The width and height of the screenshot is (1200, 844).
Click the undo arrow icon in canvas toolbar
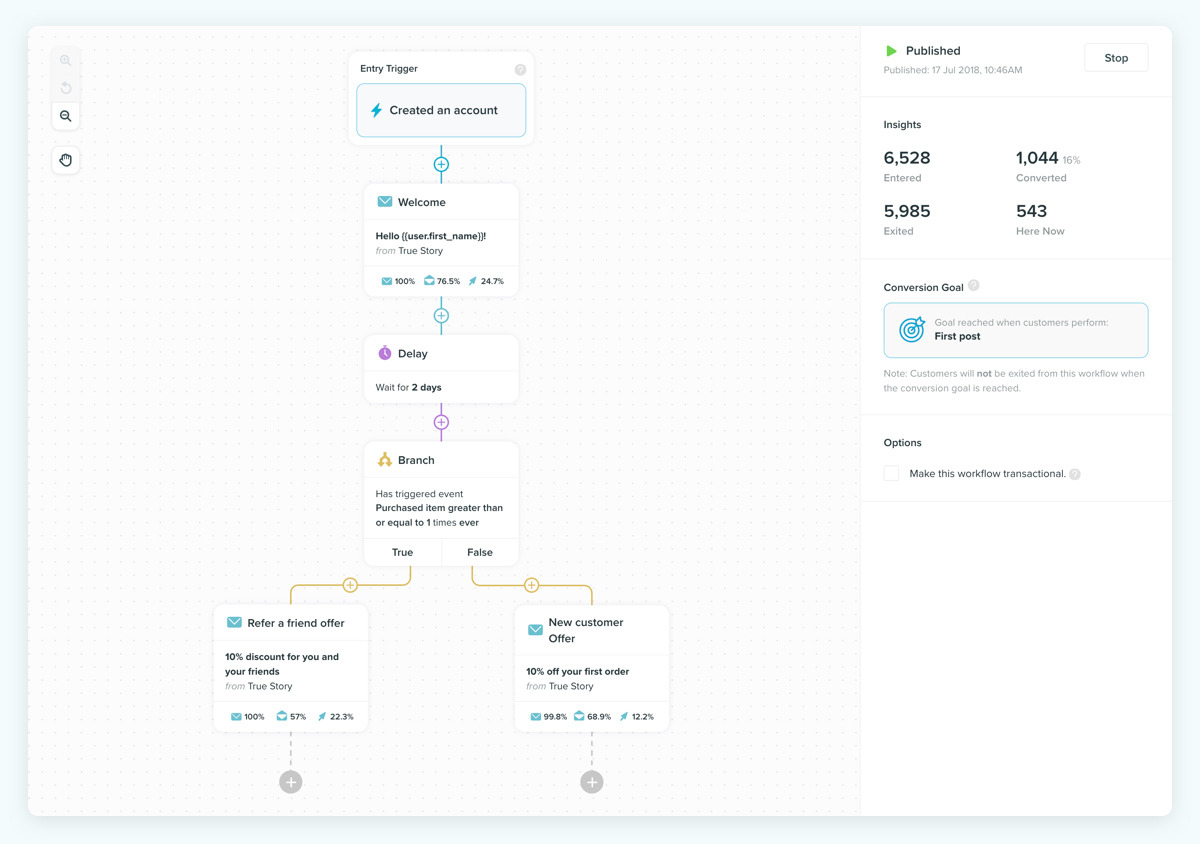(66, 88)
